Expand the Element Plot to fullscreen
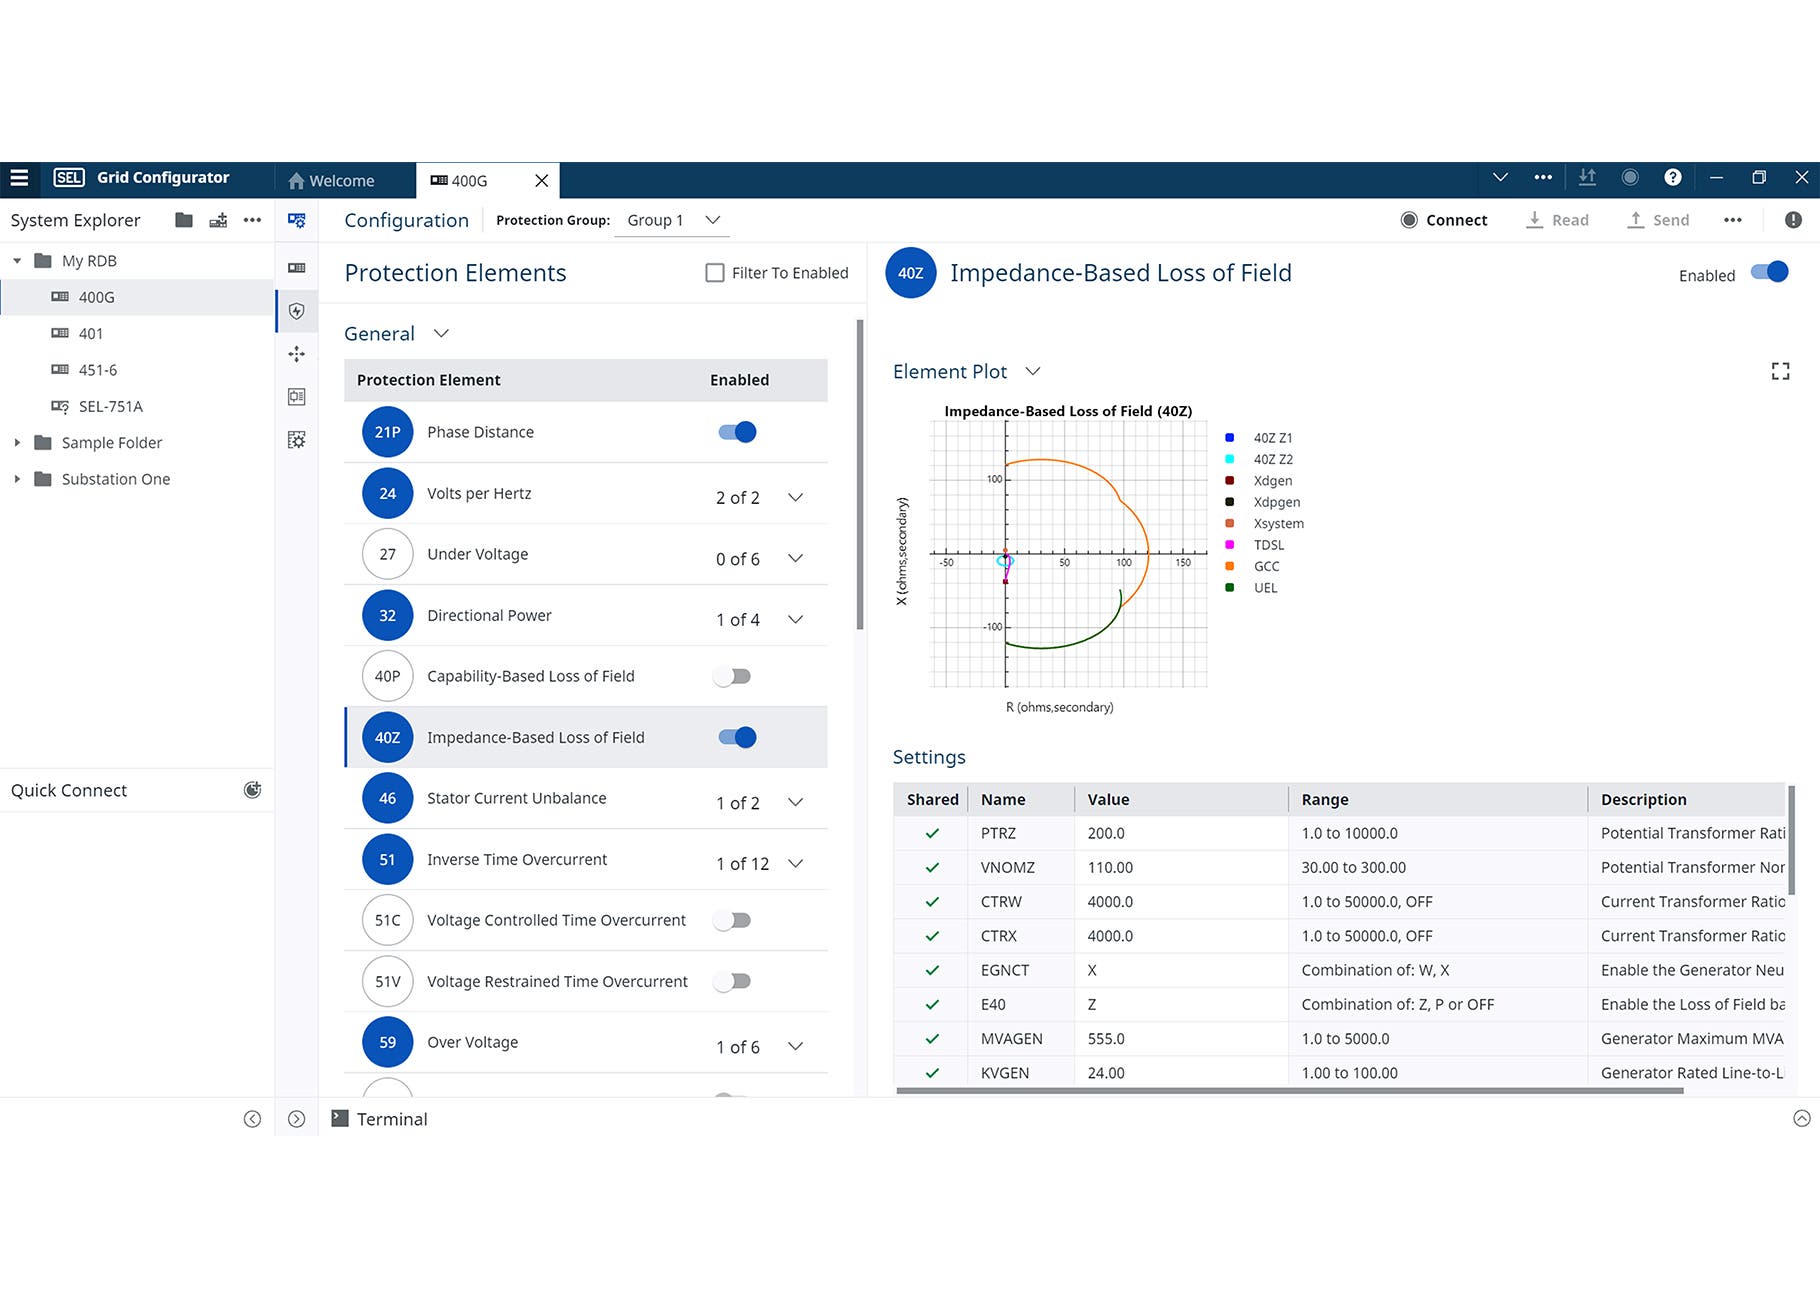The width and height of the screenshot is (1820, 1299). click(x=1780, y=372)
